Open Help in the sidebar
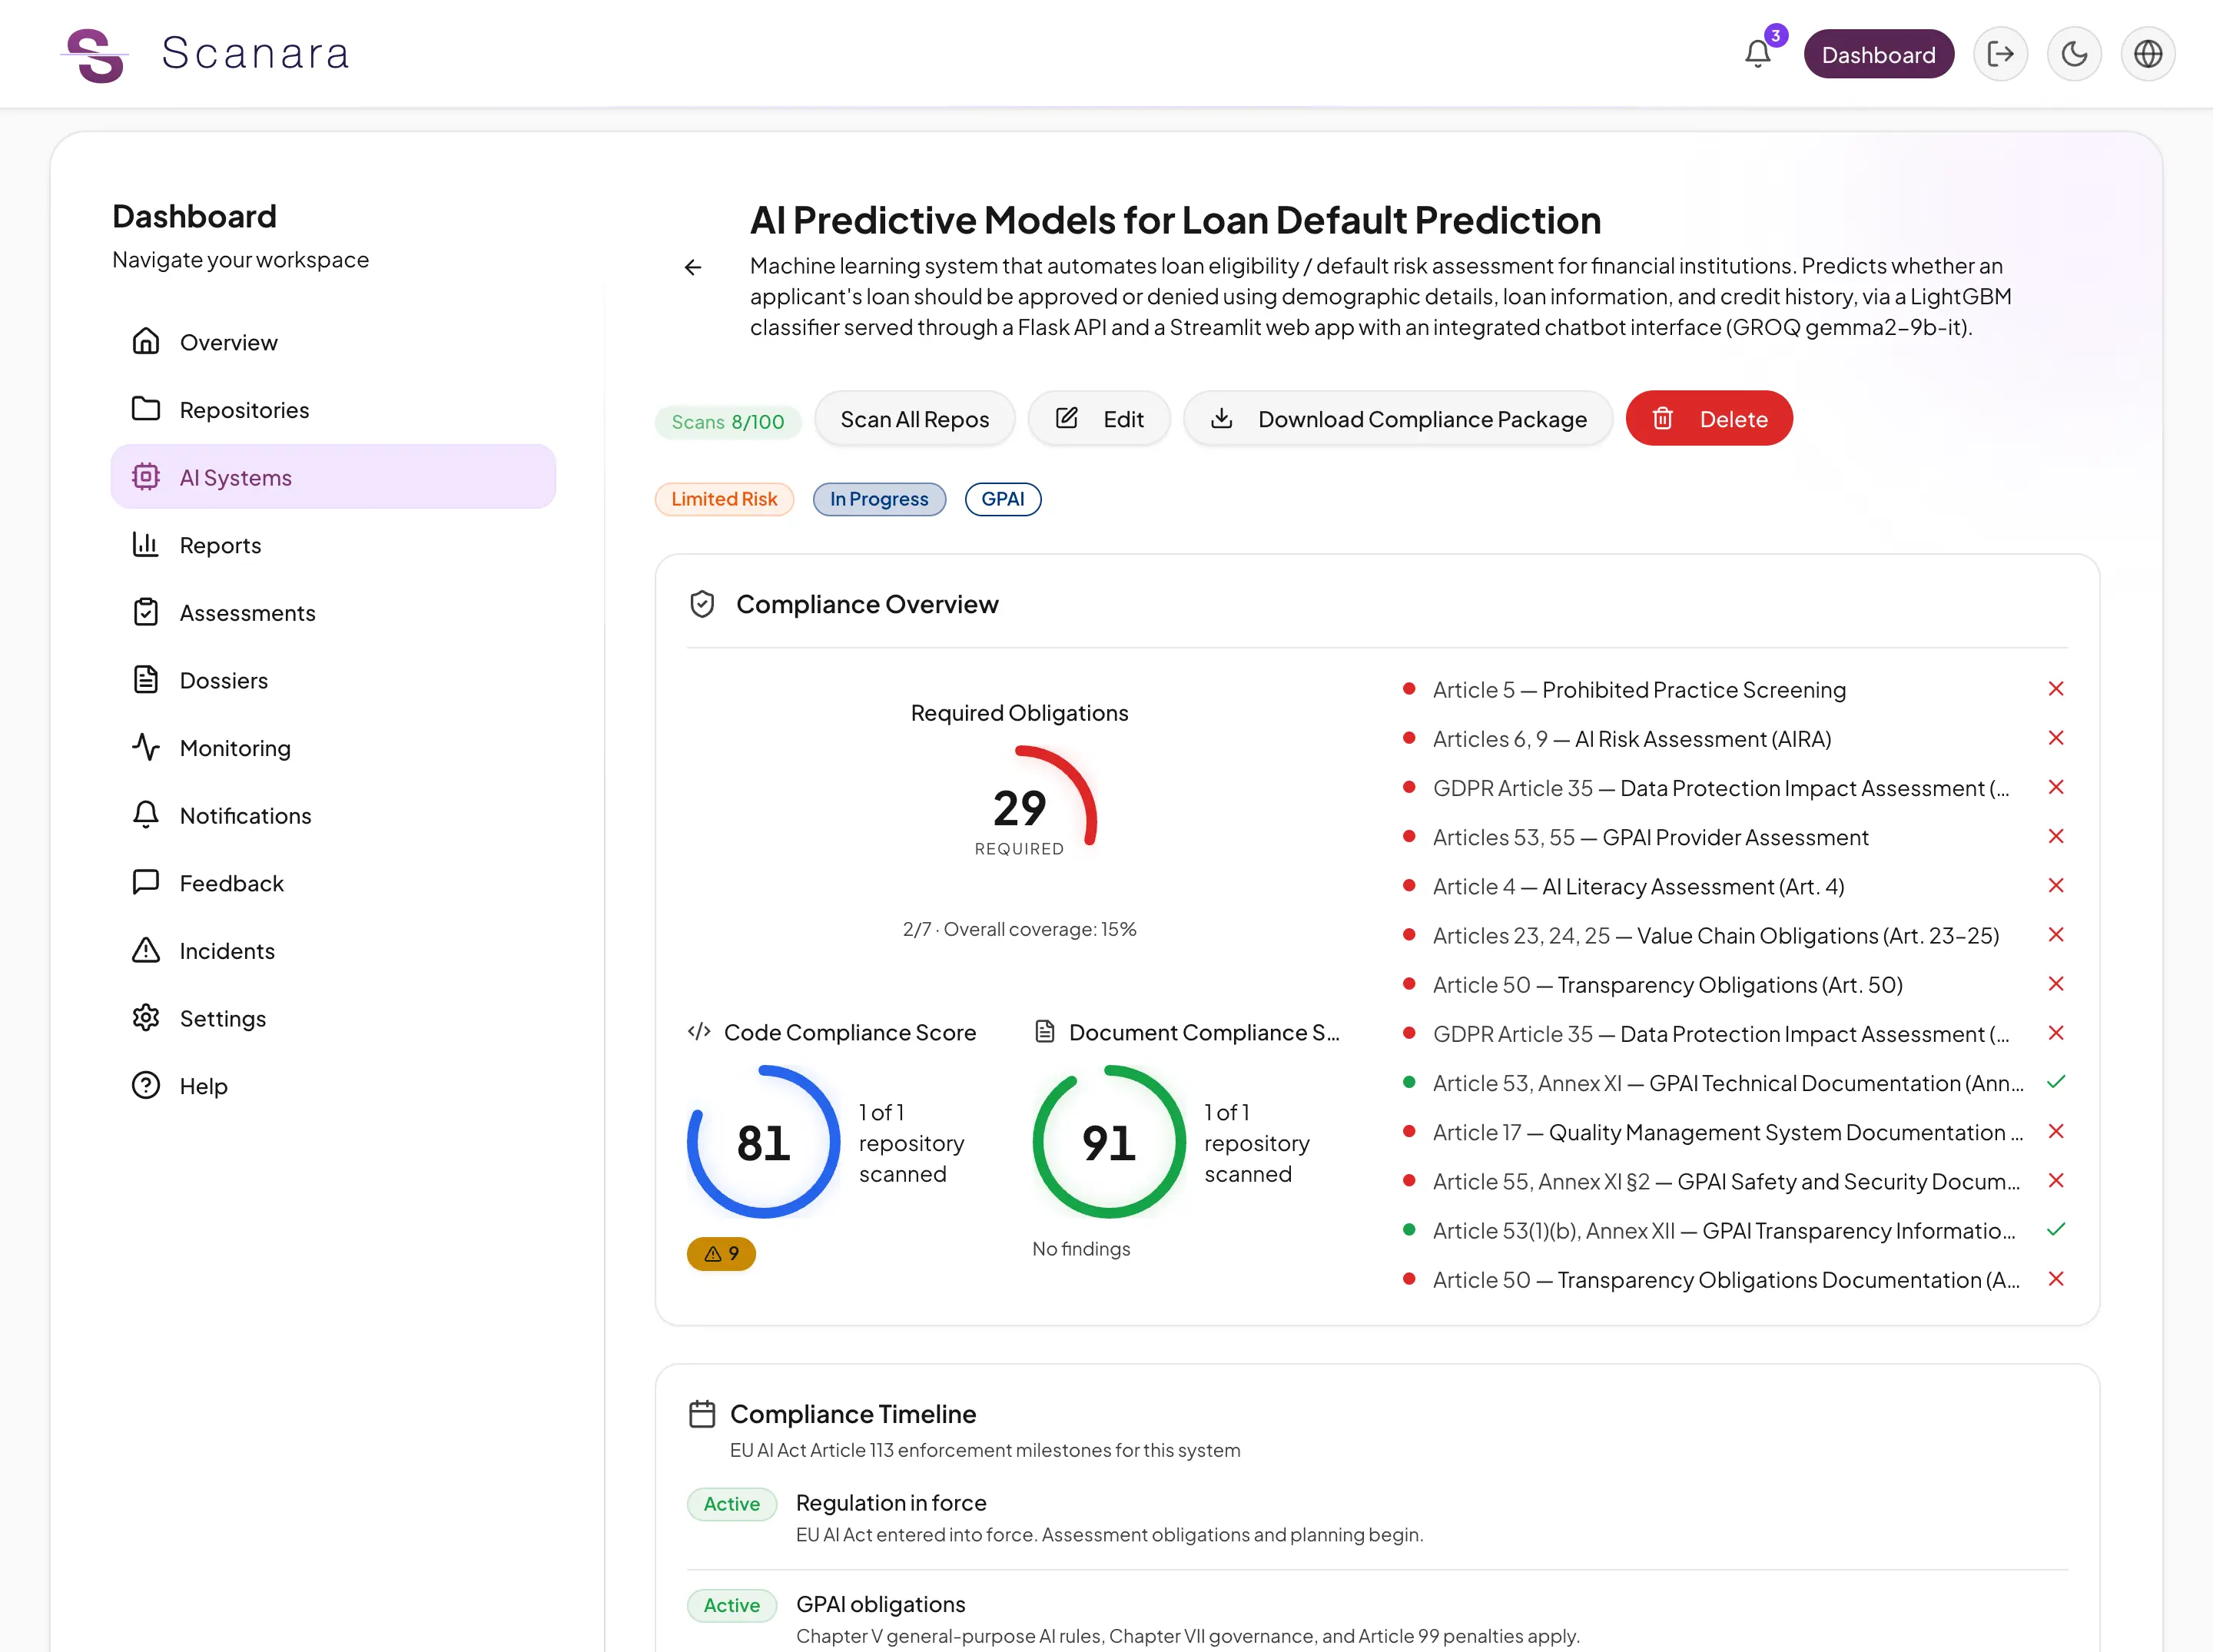Image resolution: width=2213 pixels, height=1652 pixels. tap(333, 1086)
